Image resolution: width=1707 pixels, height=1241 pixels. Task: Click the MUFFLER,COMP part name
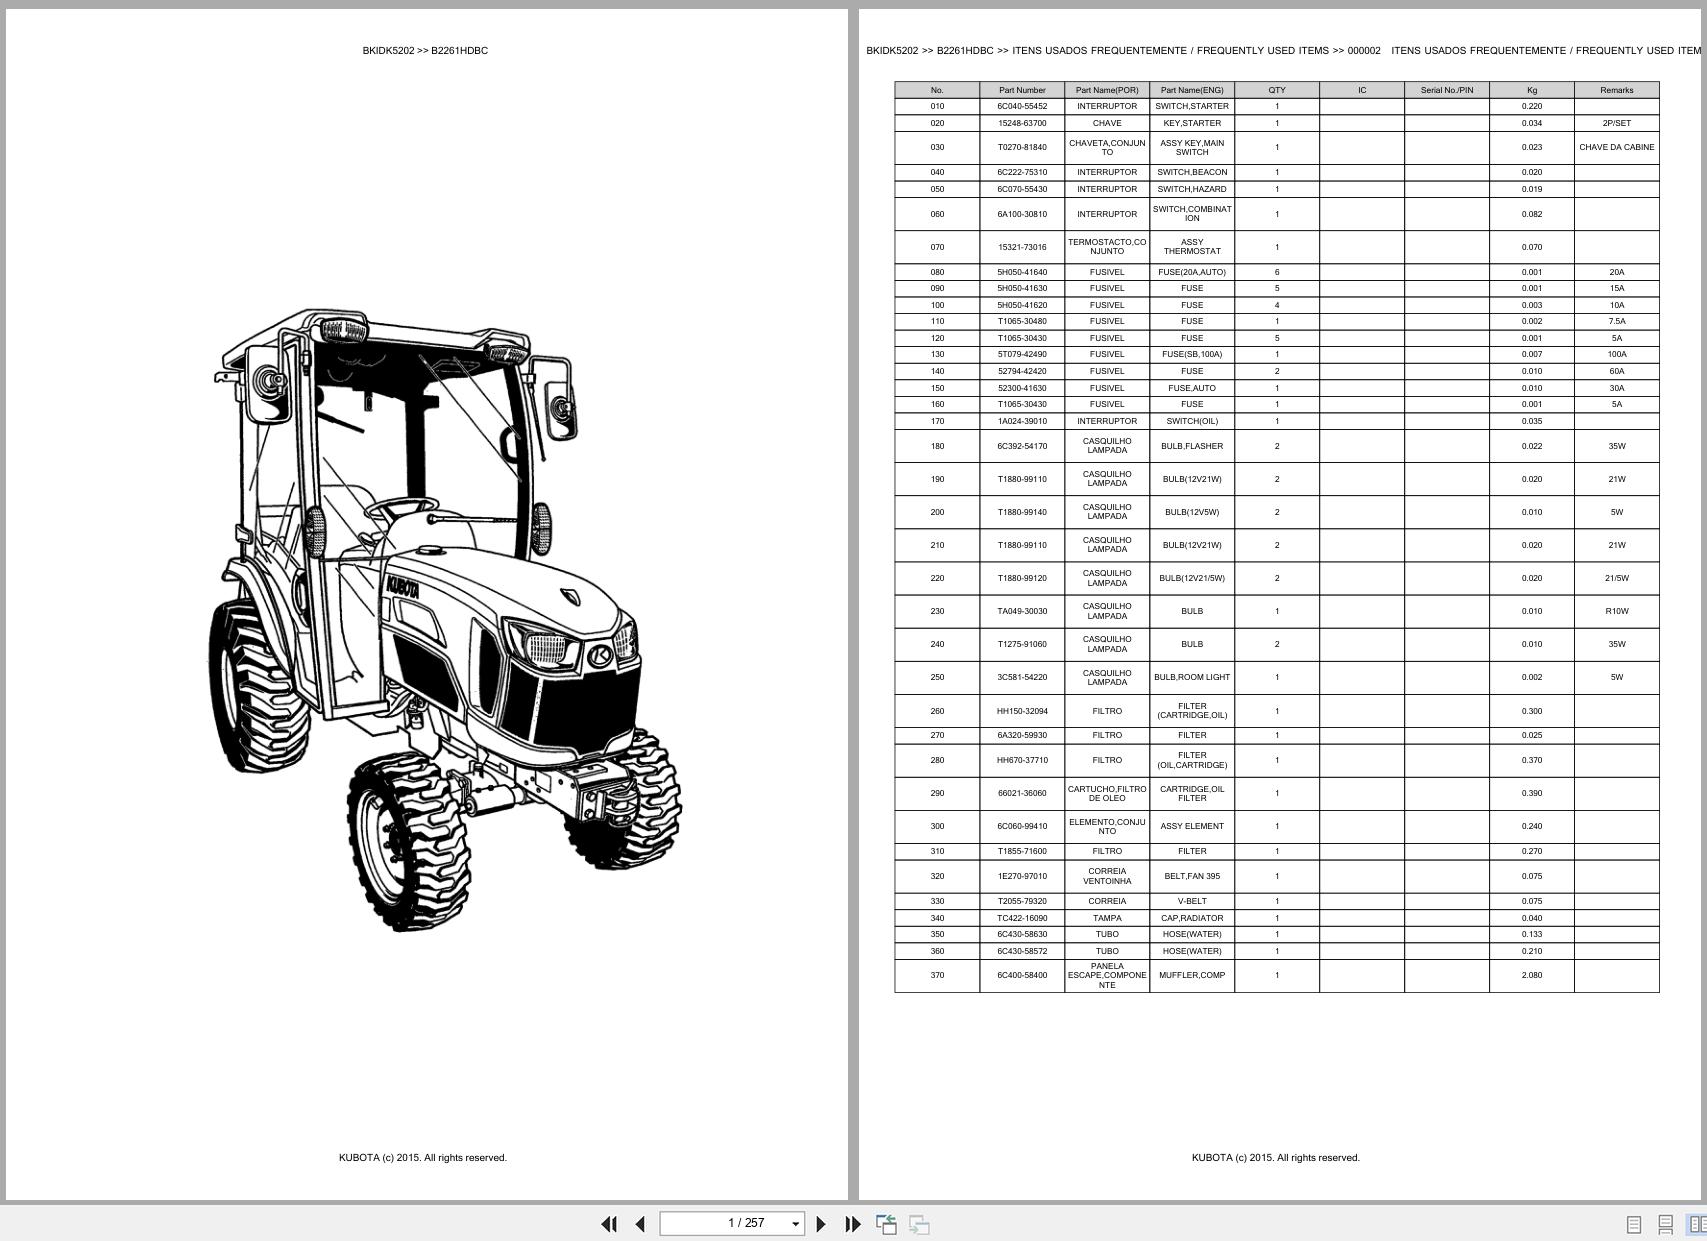point(1192,975)
